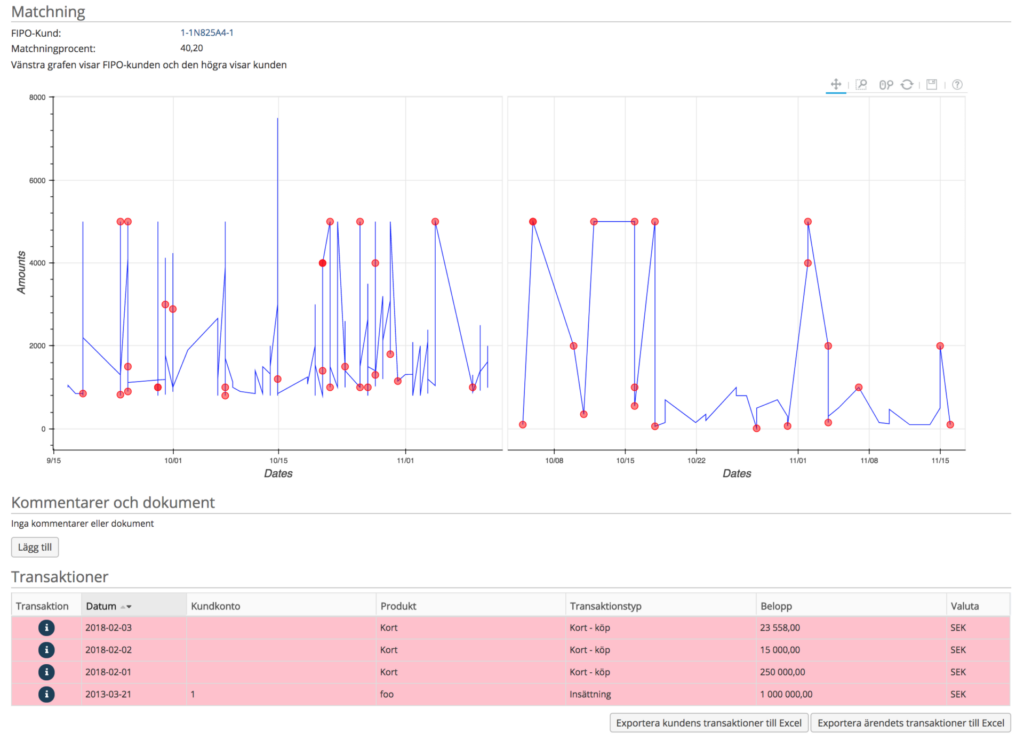Click the Lägg till button
Screen dimensions: 1024x741
click(x=35, y=547)
